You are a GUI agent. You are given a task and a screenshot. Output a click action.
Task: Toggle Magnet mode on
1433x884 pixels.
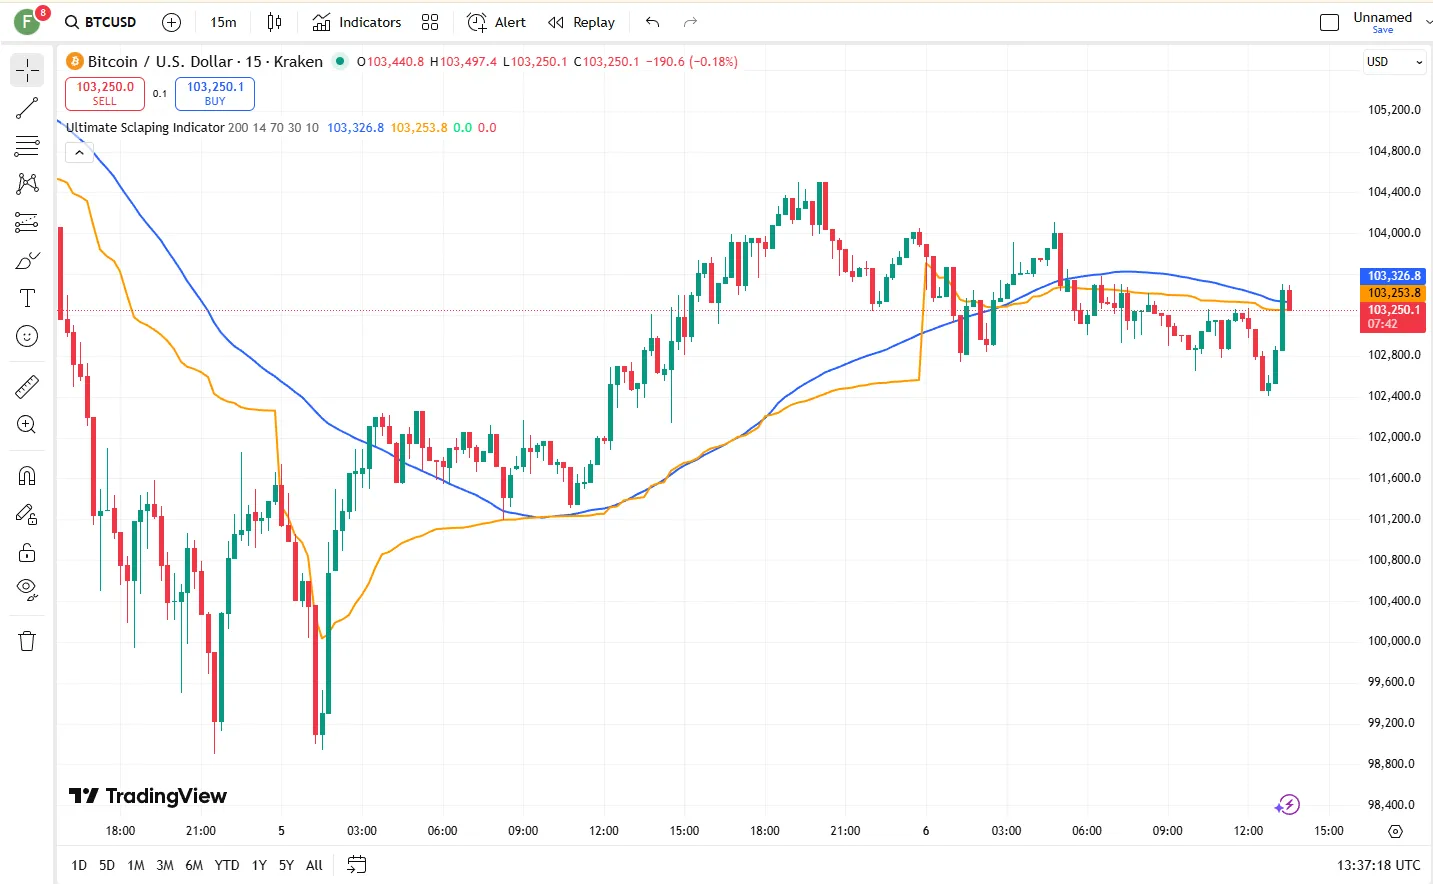[27, 475]
